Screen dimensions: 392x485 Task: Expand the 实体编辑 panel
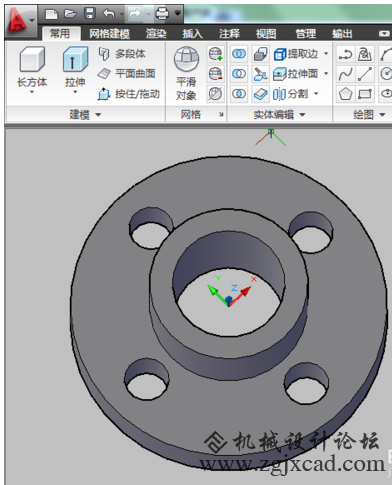279,115
